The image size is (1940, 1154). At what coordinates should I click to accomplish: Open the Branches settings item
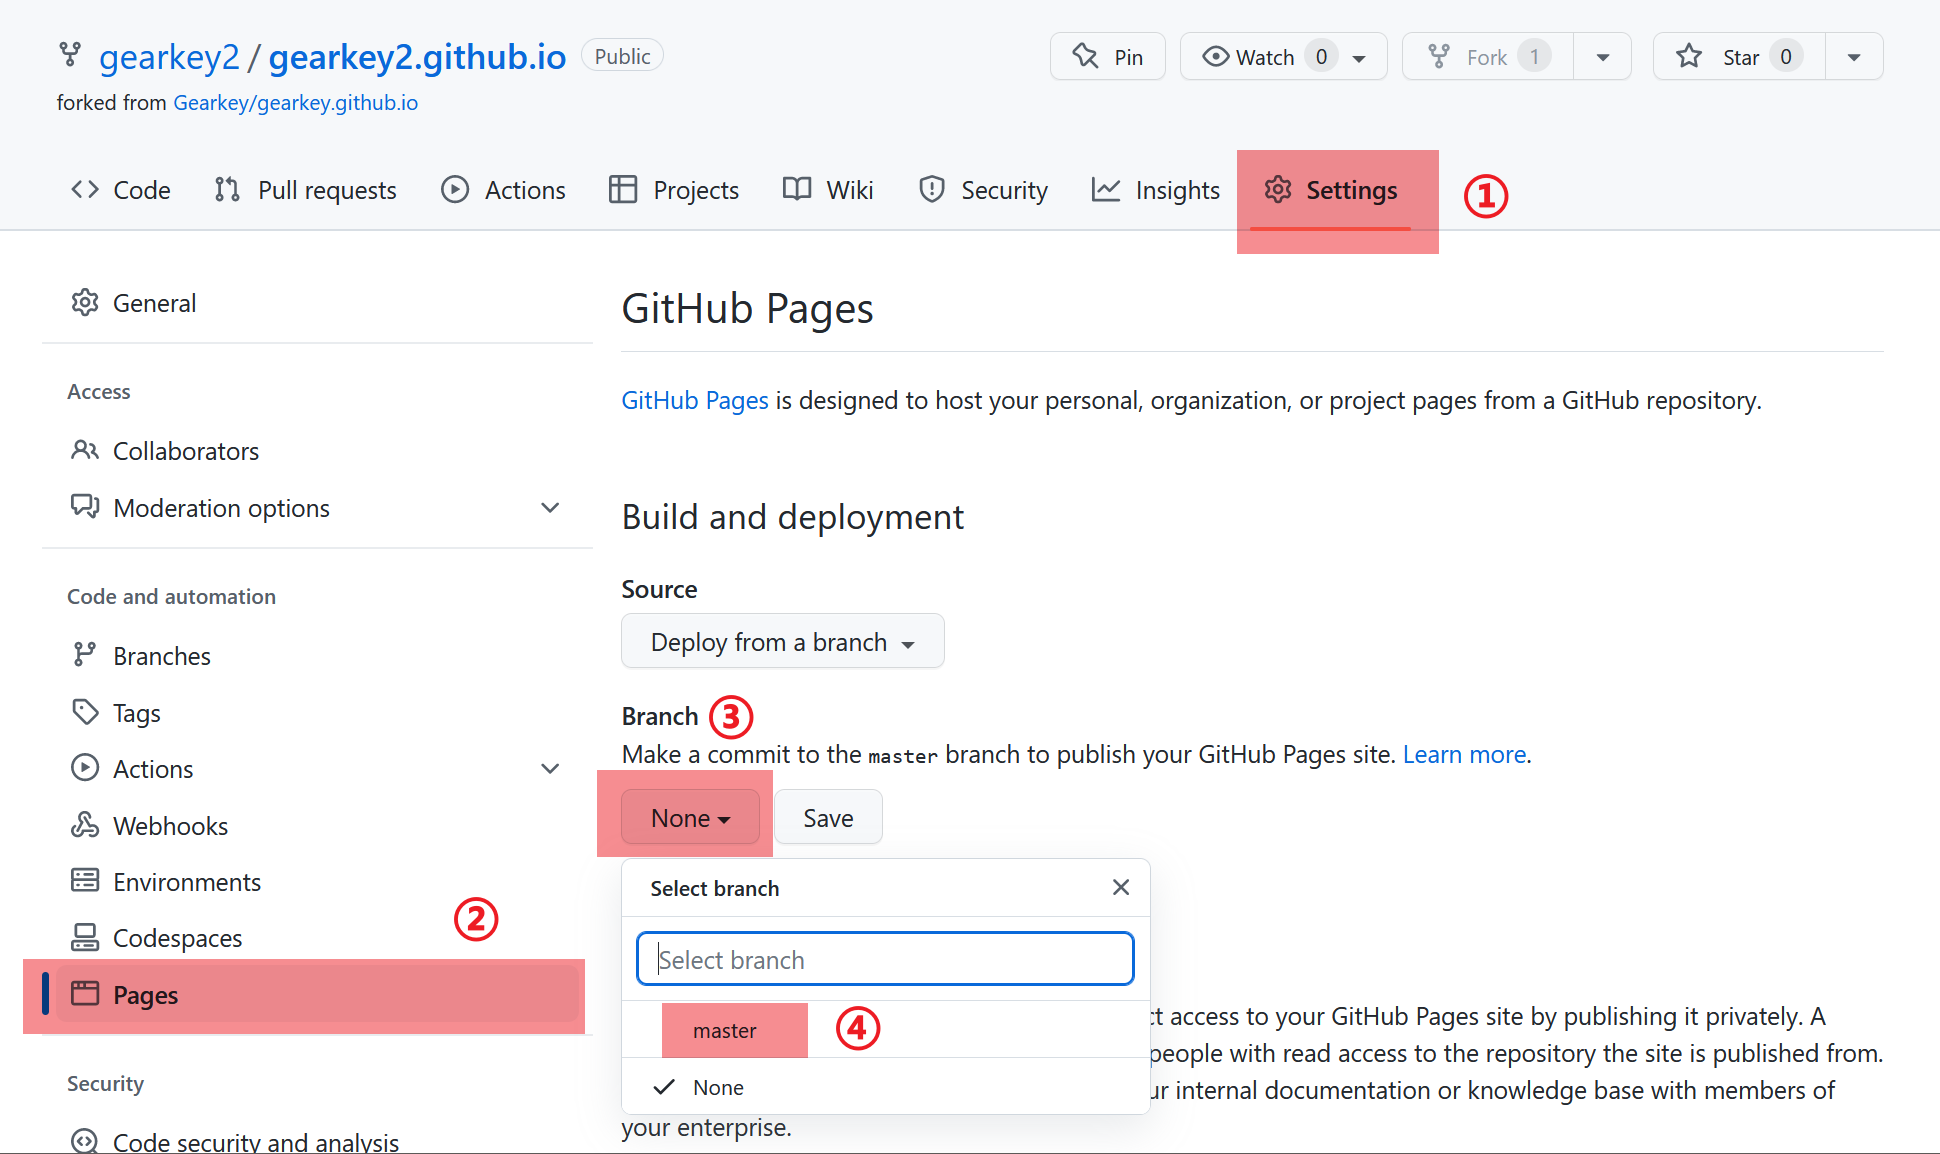[316, 655]
